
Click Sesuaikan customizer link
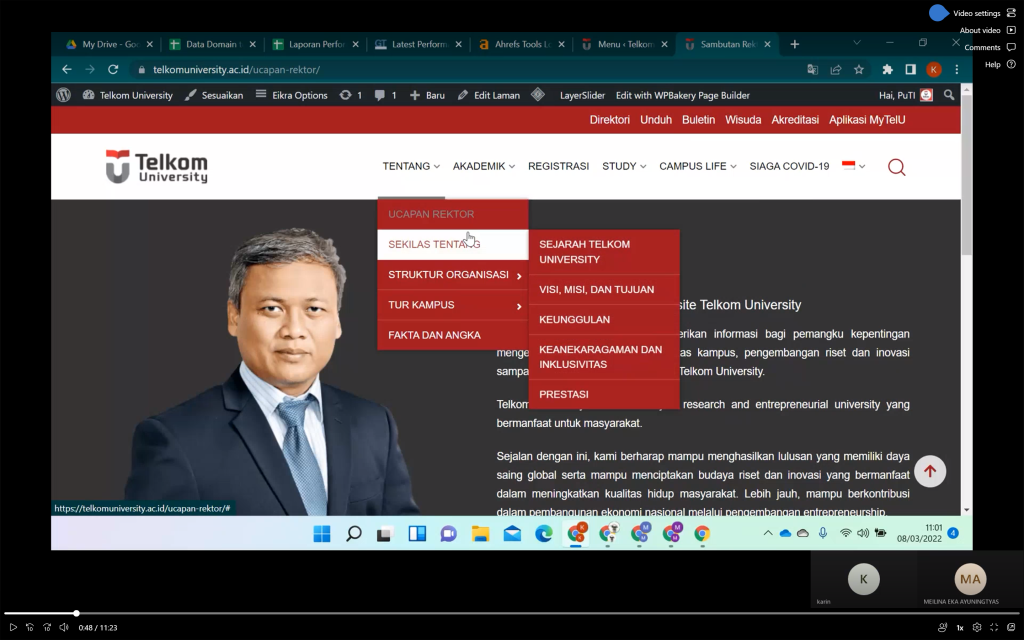point(214,95)
